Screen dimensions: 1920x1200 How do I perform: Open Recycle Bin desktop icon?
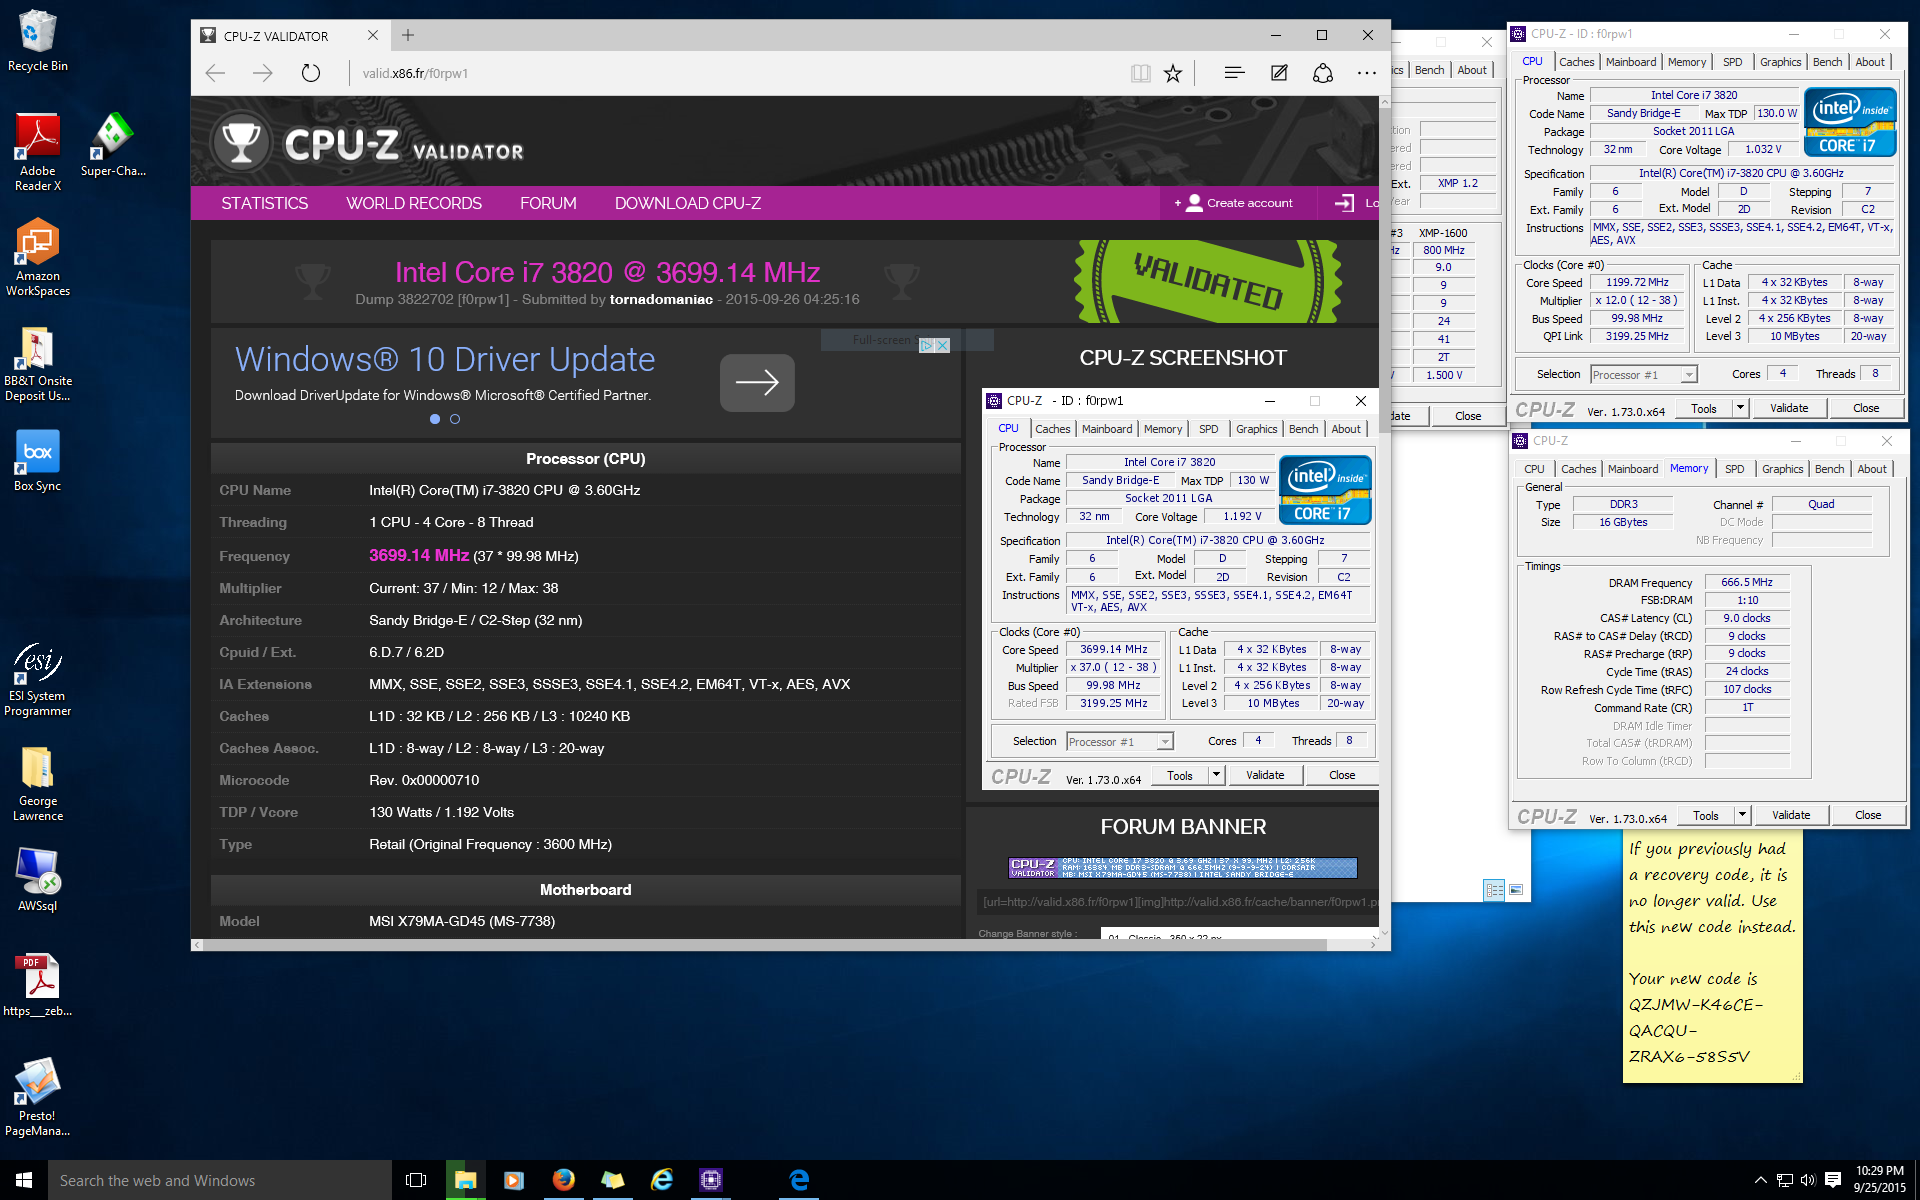(37, 40)
